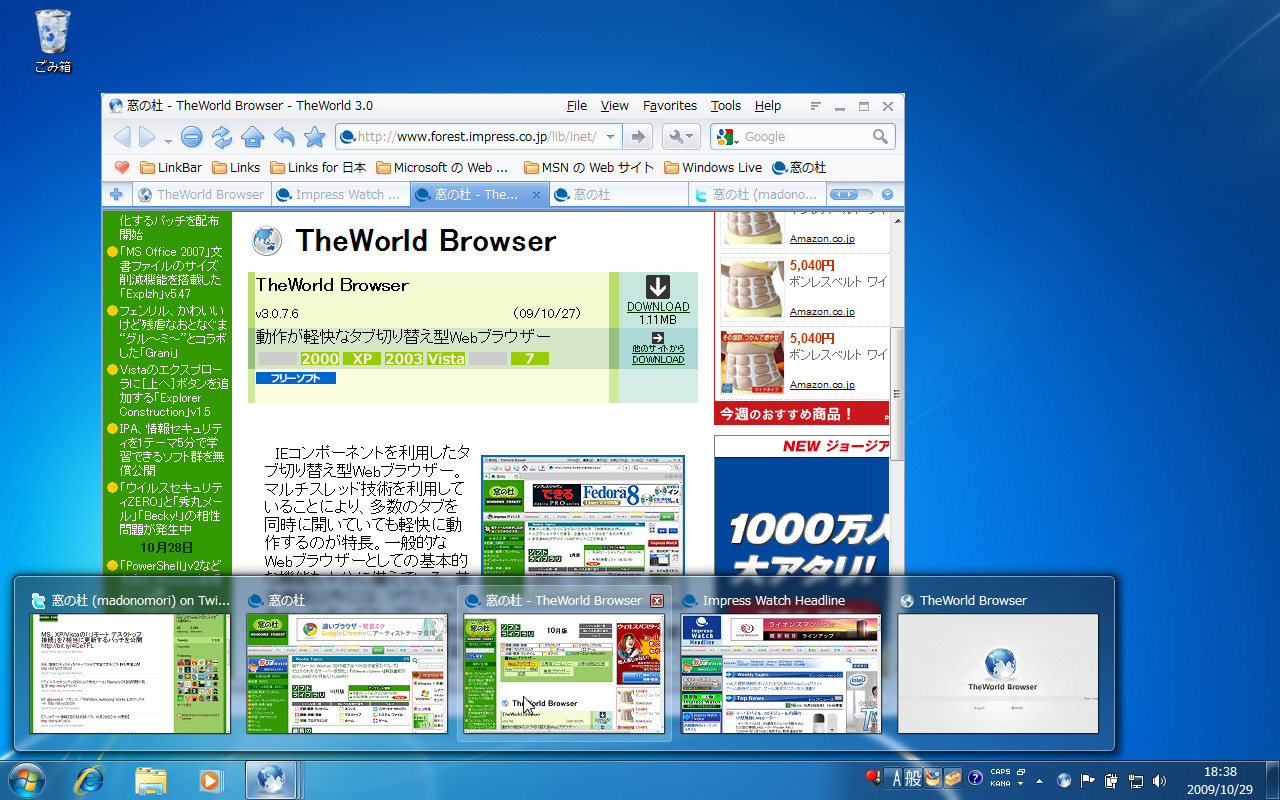Open the File menu
The height and width of the screenshot is (800, 1280).
click(x=577, y=106)
